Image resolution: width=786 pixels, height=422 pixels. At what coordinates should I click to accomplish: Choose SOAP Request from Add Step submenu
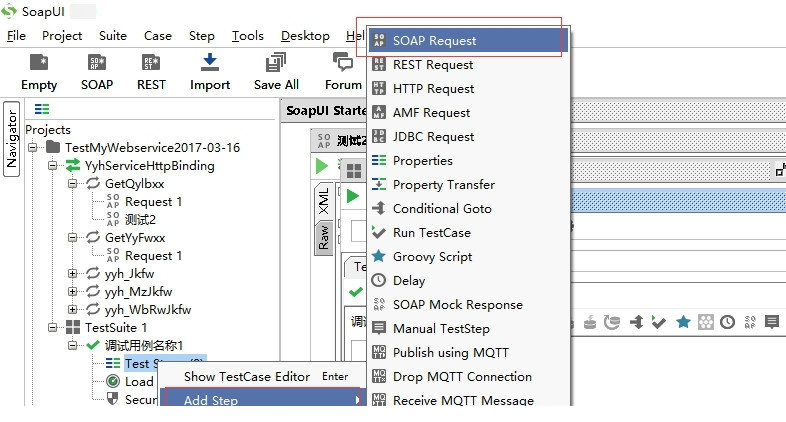468,41
